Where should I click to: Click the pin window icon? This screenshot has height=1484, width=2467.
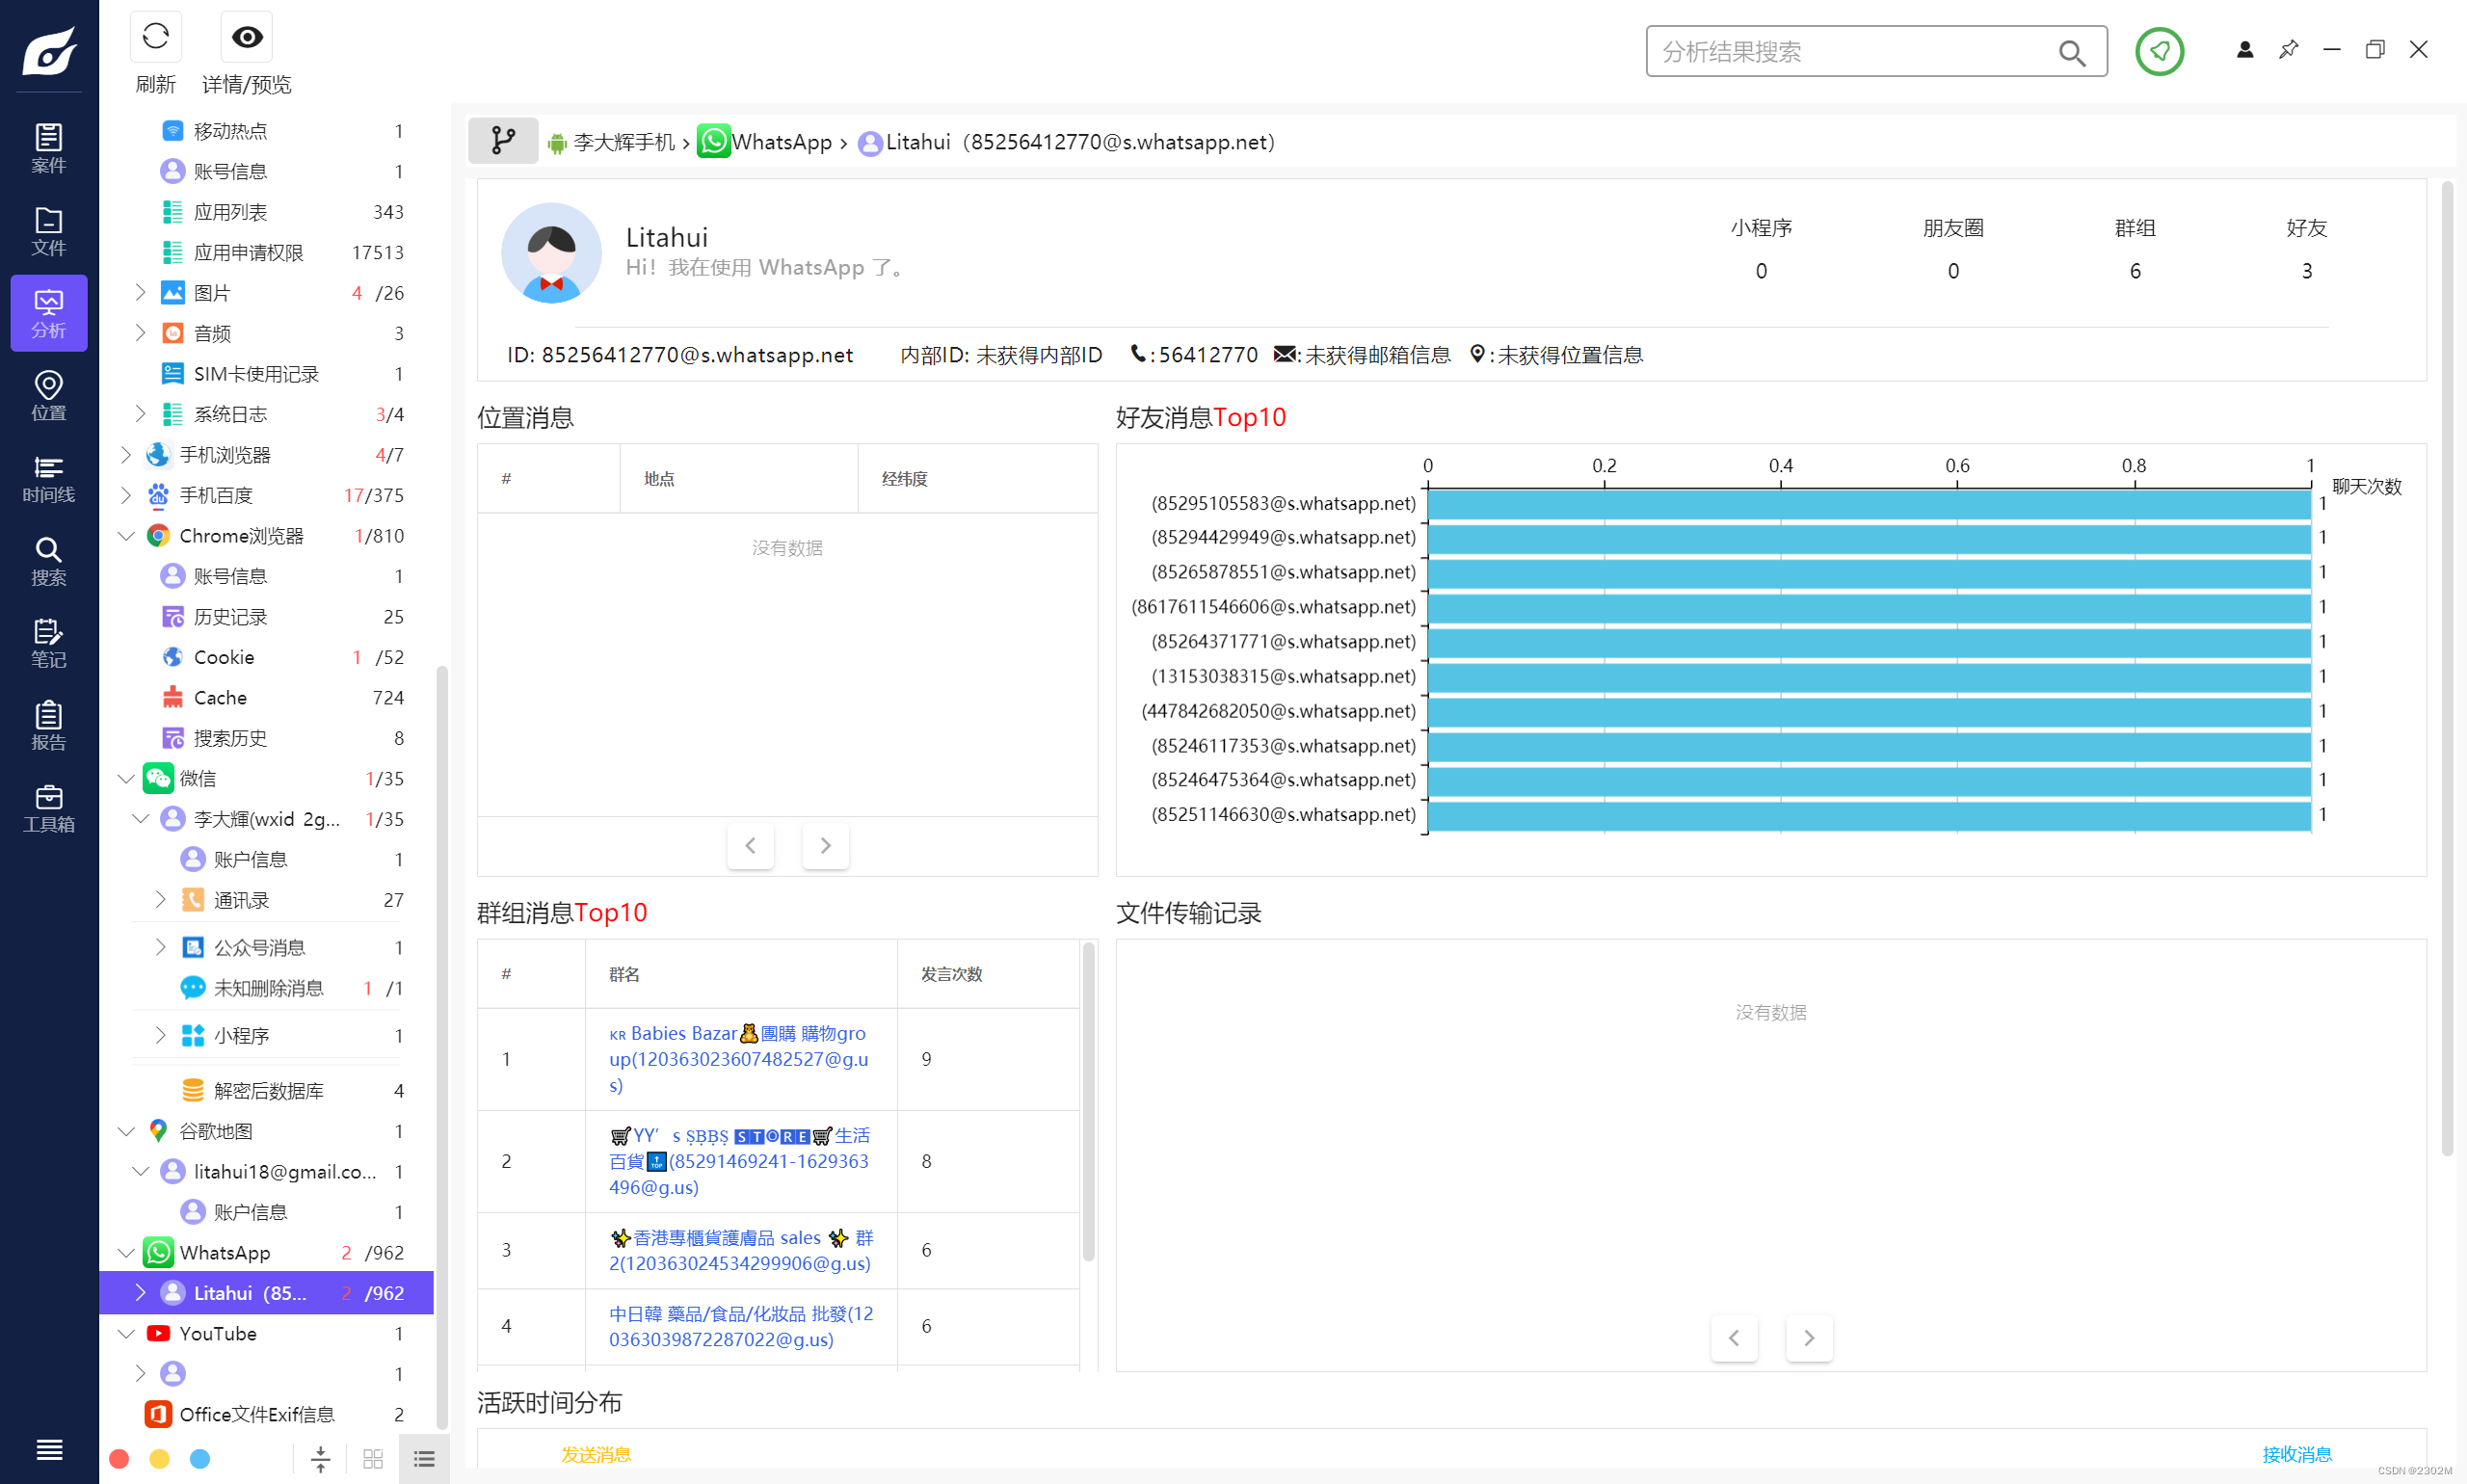[x=2288, y=49]
